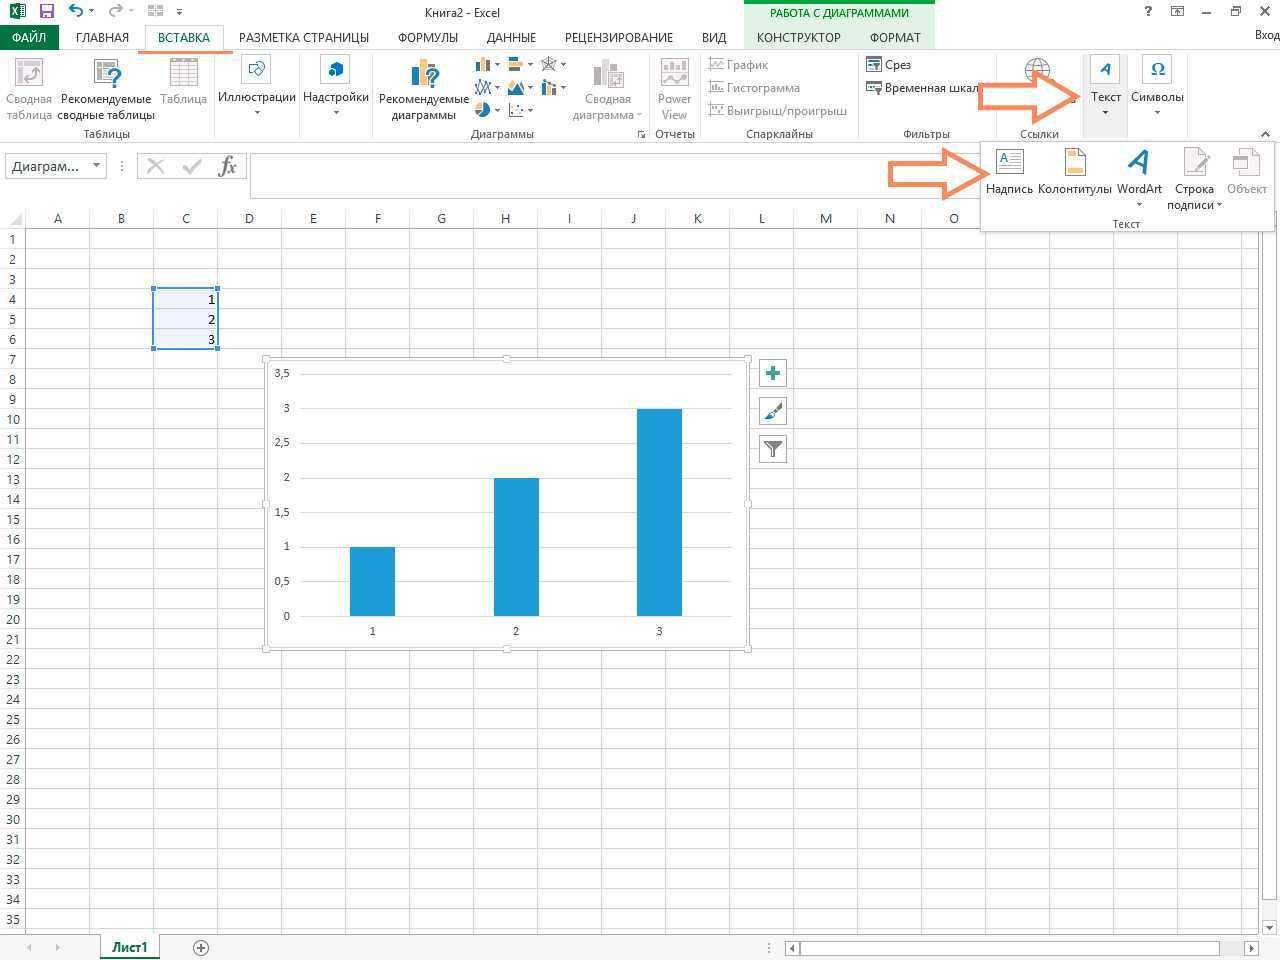The image size is (1280, 960).
Task: Expand the WordArt dropdown arrow
Action: 1139,204
